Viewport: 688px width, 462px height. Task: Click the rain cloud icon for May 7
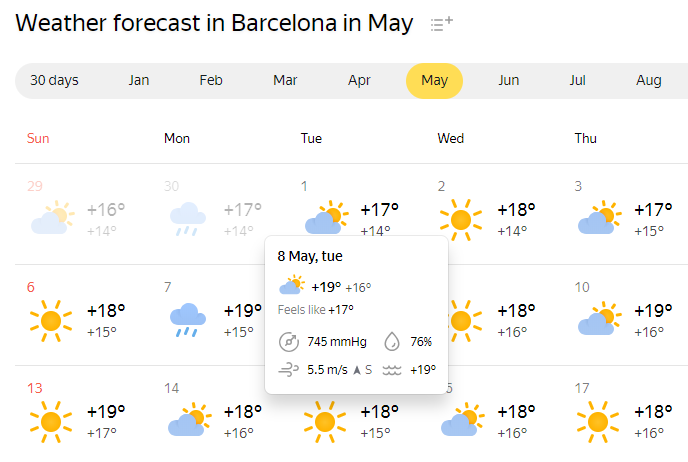(x=187, y=320)
